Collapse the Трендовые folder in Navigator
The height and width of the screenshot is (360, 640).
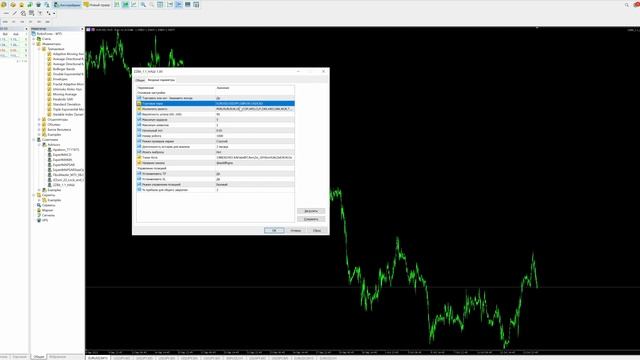[39, 49]
